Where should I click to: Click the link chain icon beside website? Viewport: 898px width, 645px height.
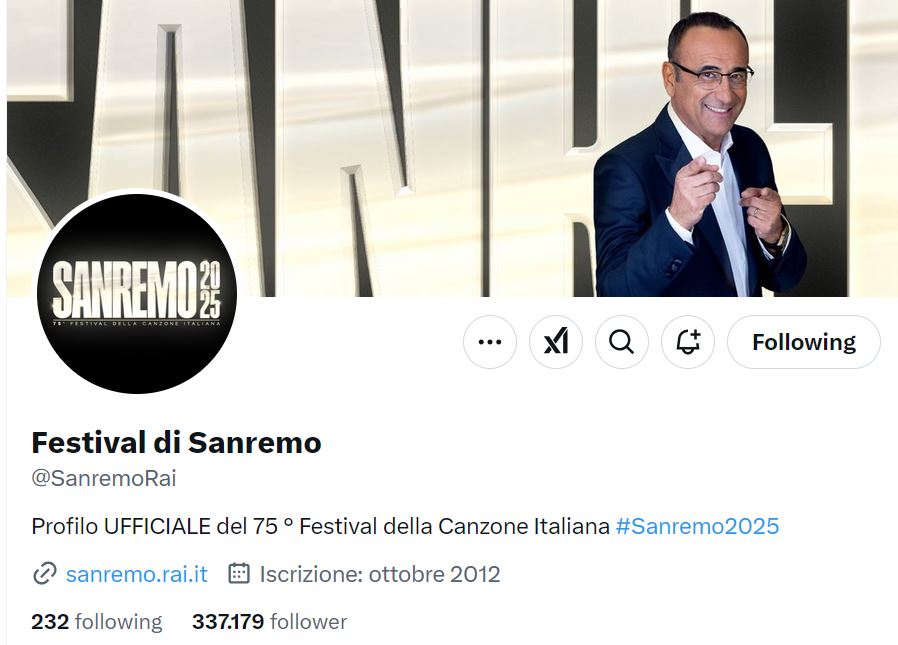pos(45,573)
